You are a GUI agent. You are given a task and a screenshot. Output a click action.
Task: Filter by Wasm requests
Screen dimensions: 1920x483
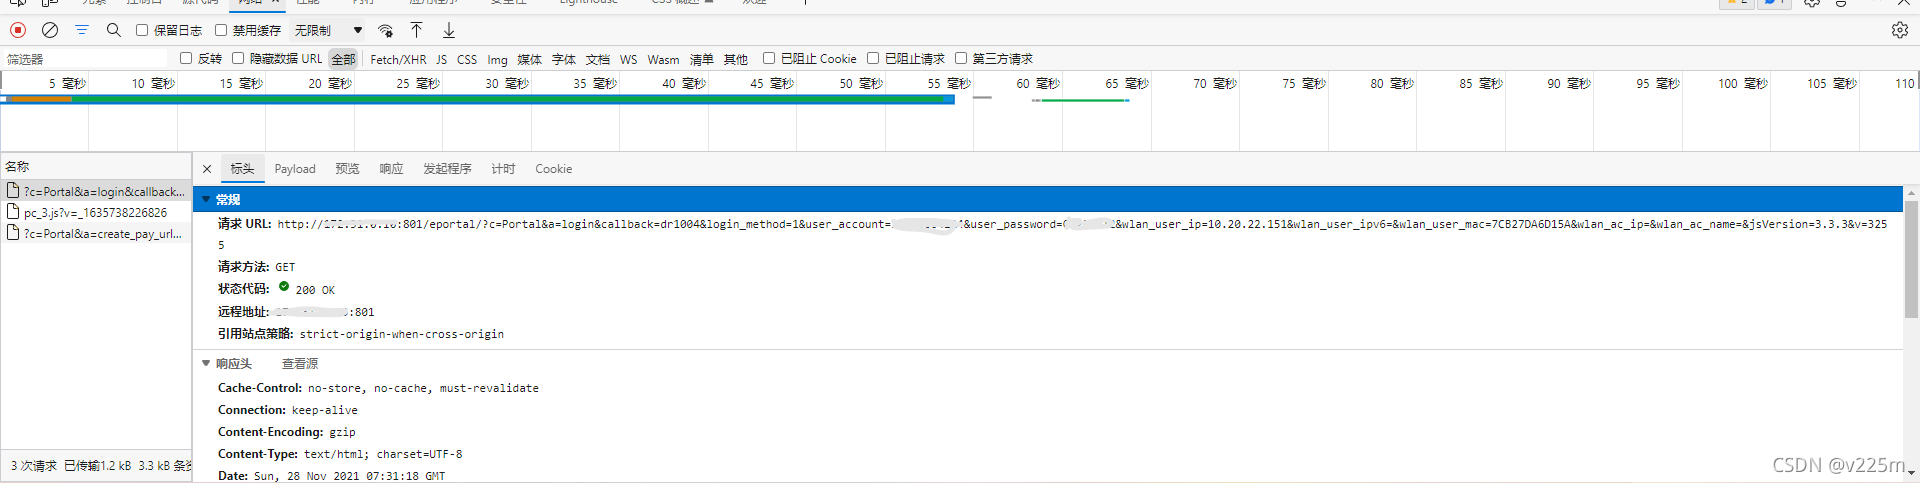click(663, 59)
